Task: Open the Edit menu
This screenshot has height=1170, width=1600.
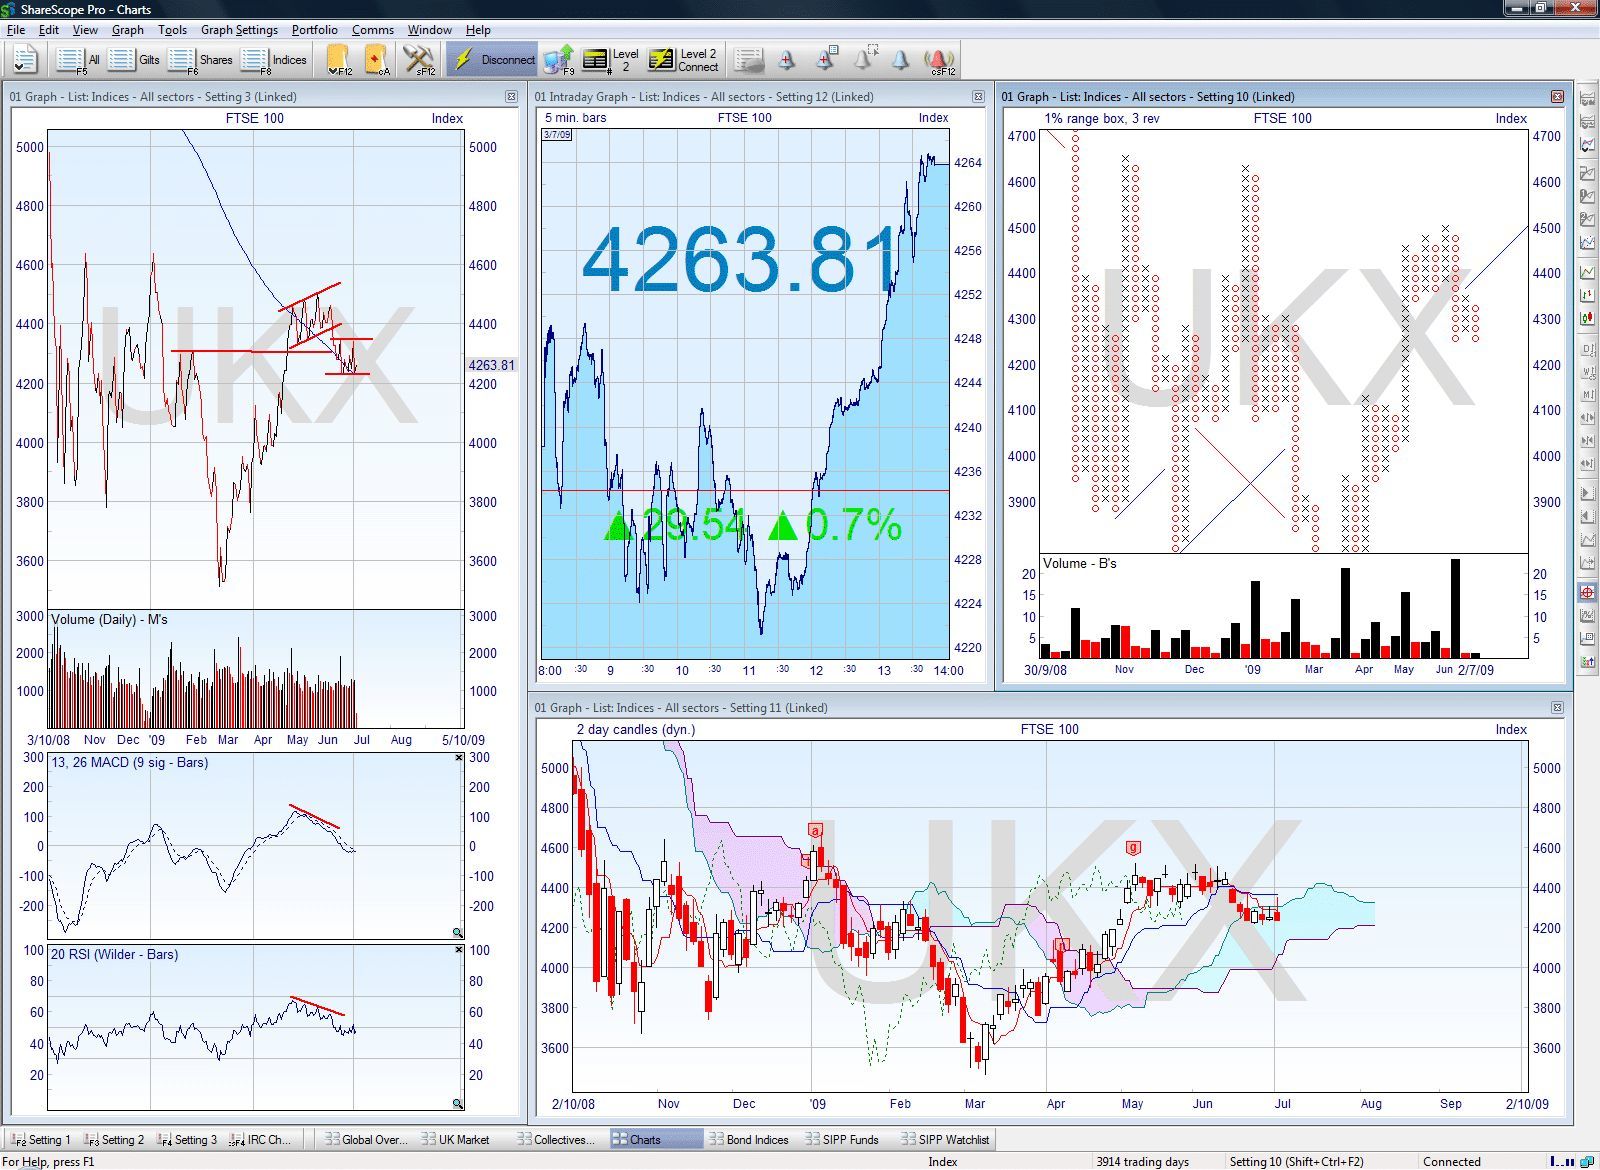Action: [x=49, y=30]
